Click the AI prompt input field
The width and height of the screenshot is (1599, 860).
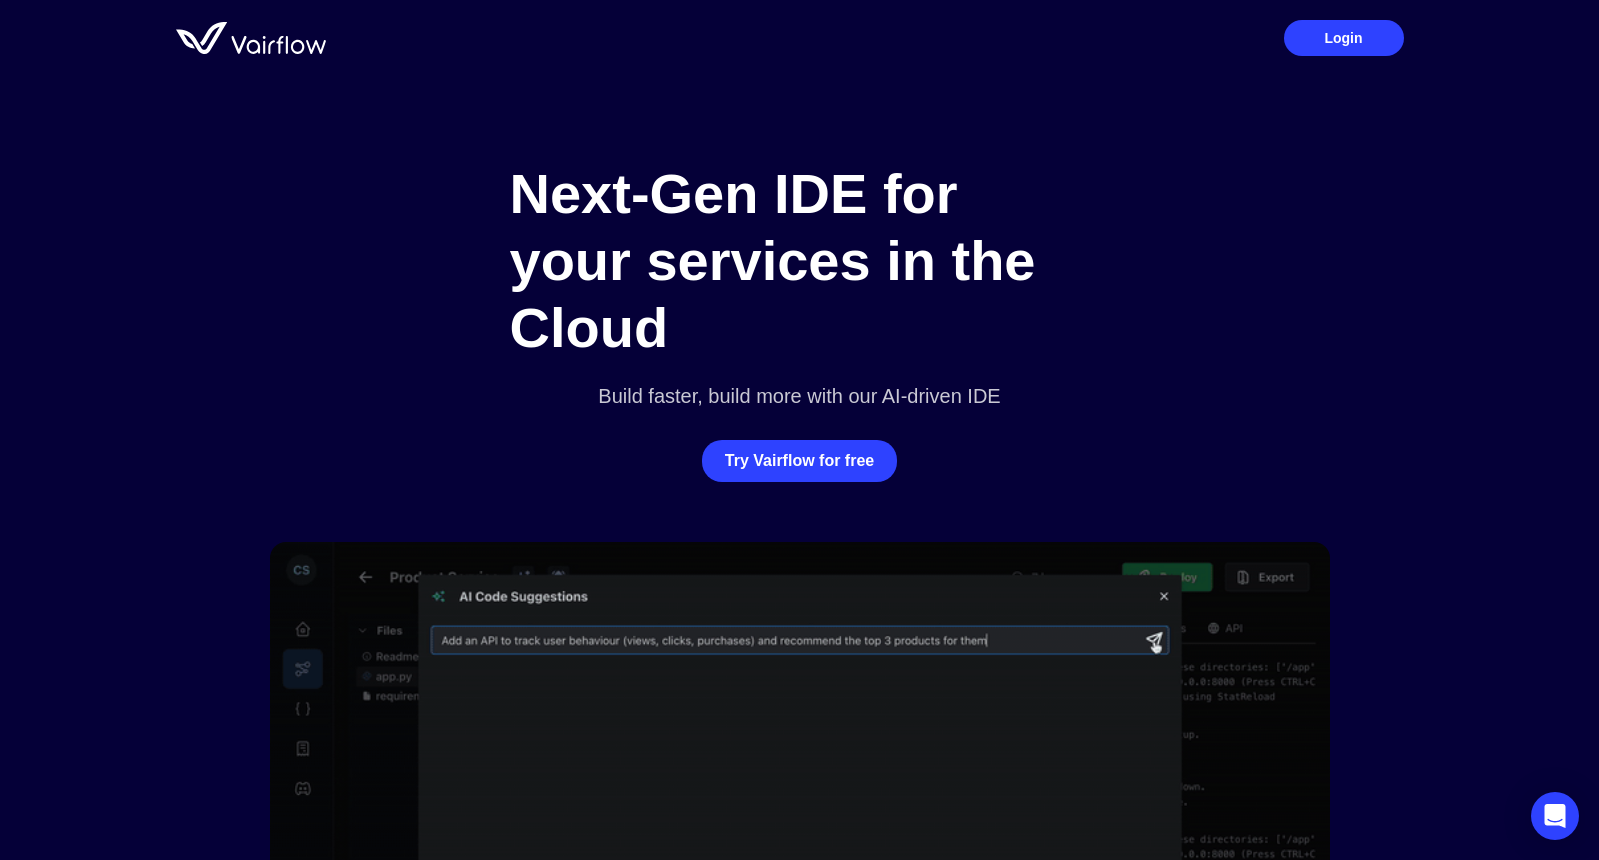tap(799, 641)
